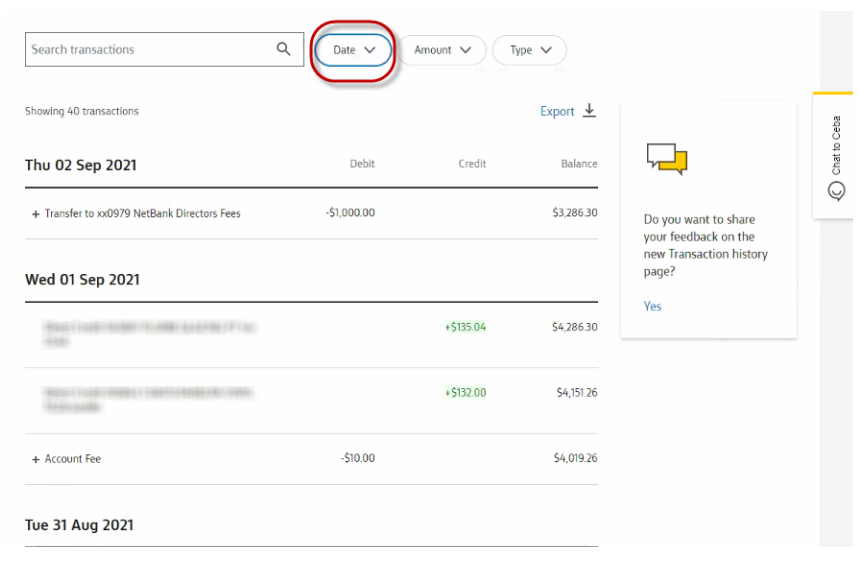Click the Debit column header
Screen dimensions: 859x561
click(362, 164)
